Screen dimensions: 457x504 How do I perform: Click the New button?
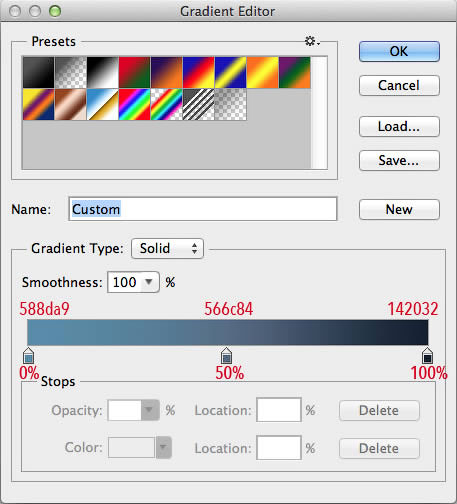(399, 209)
